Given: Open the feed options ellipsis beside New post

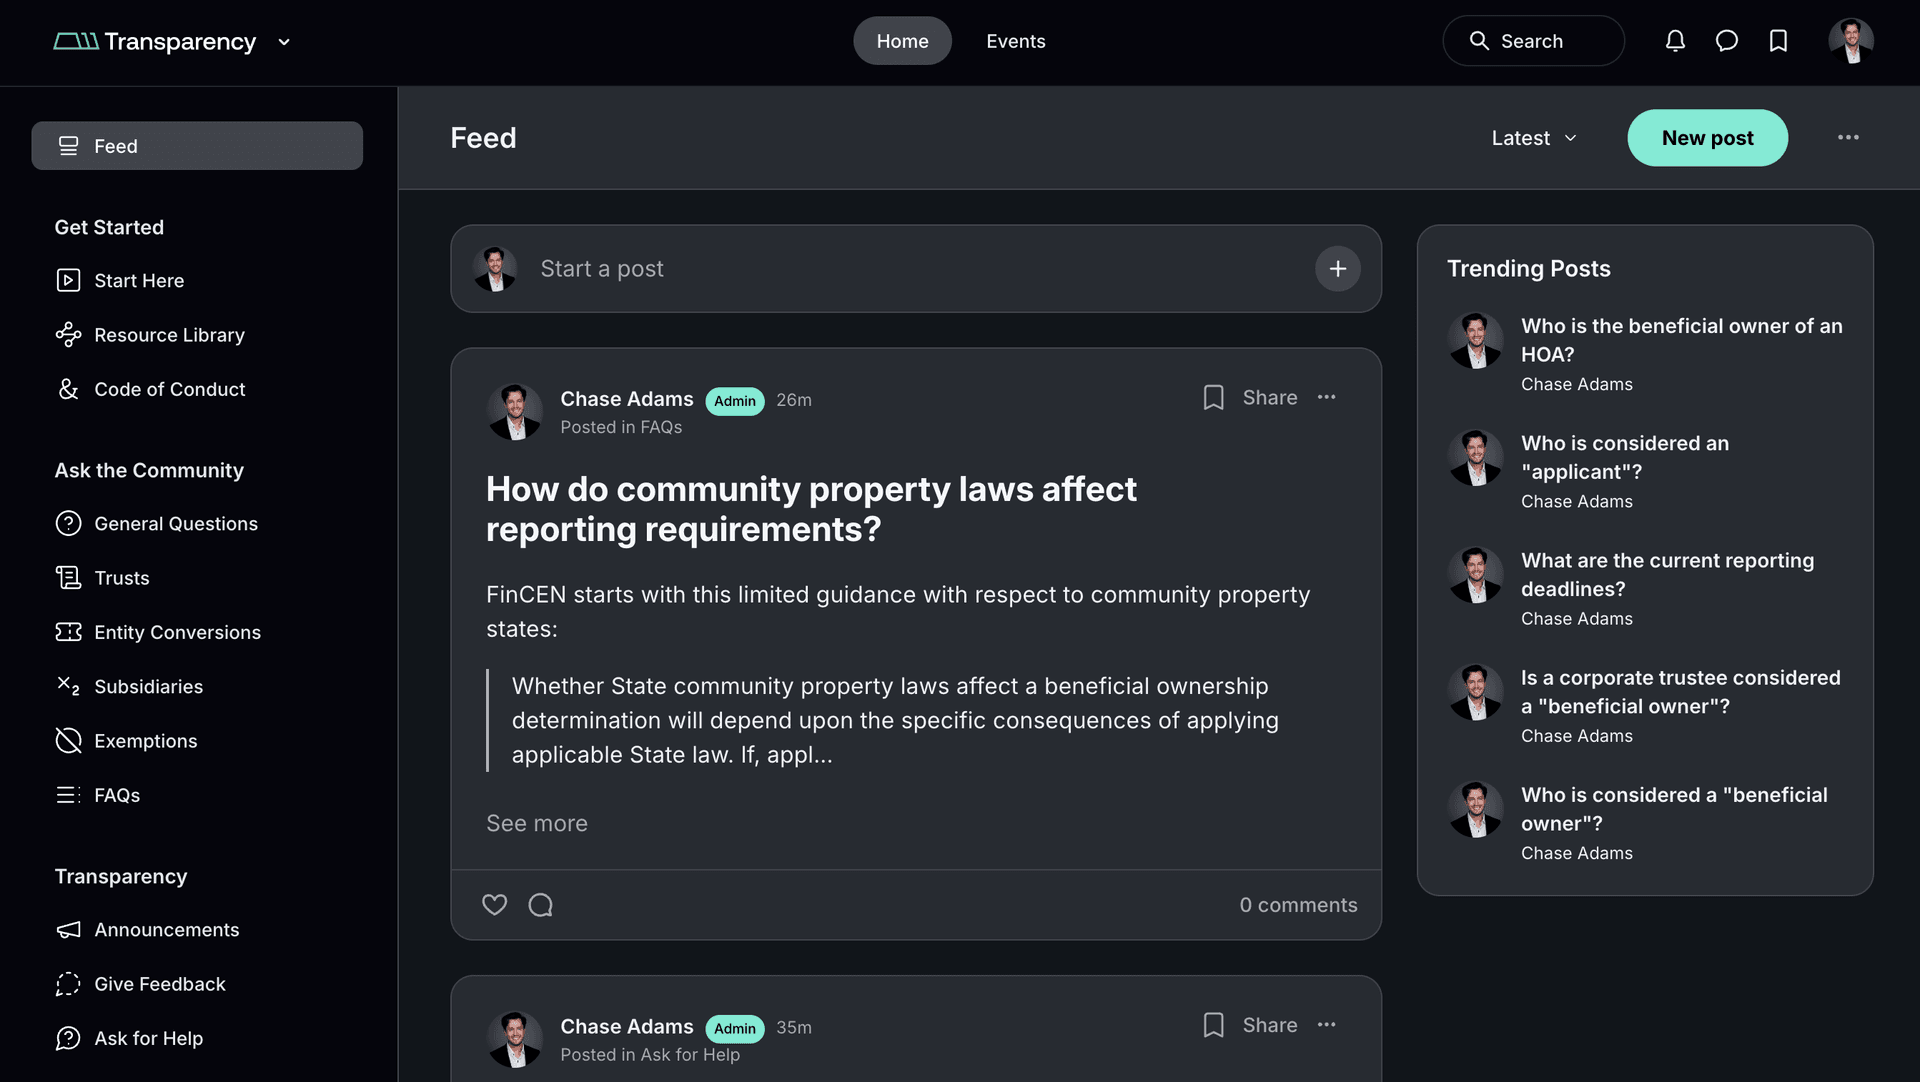Looking at the screenshot, I should 1848,138.
